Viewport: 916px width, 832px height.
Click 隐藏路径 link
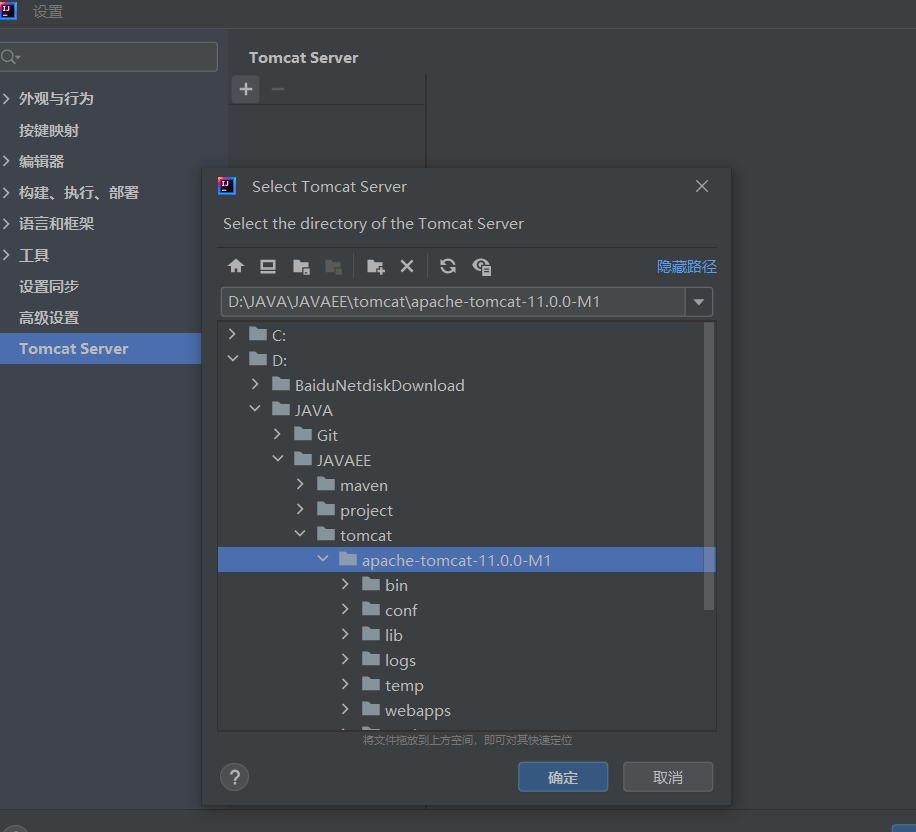pyautogui.click(x=686, y=266)
